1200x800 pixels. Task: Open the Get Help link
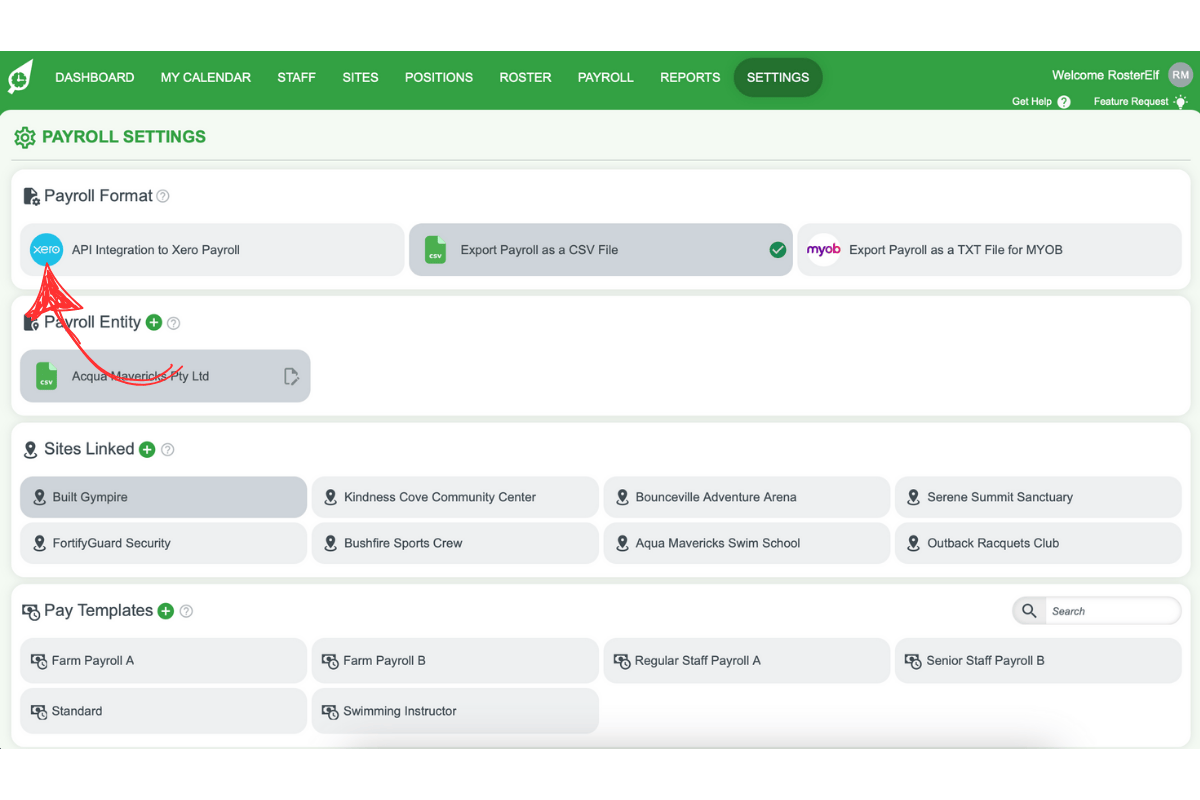pyautogui.click(x=1033, y=101)
